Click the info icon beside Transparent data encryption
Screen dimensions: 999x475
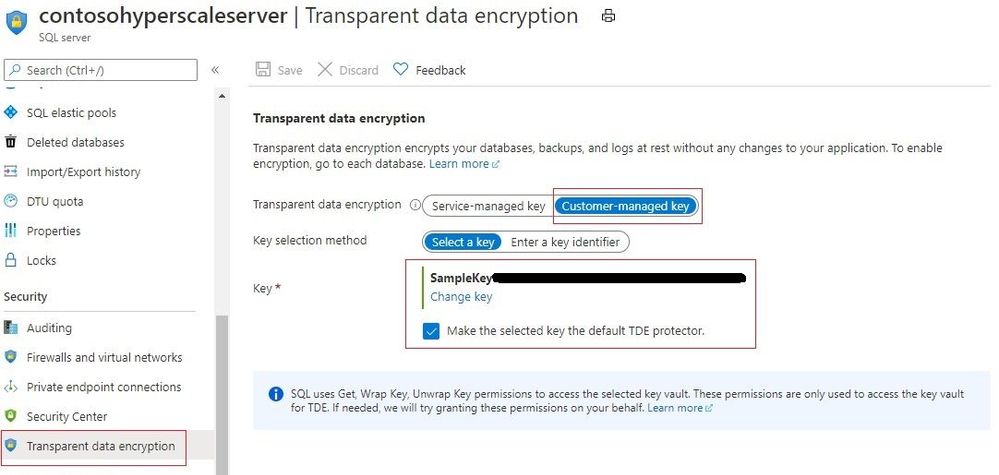tap(415, 205)
